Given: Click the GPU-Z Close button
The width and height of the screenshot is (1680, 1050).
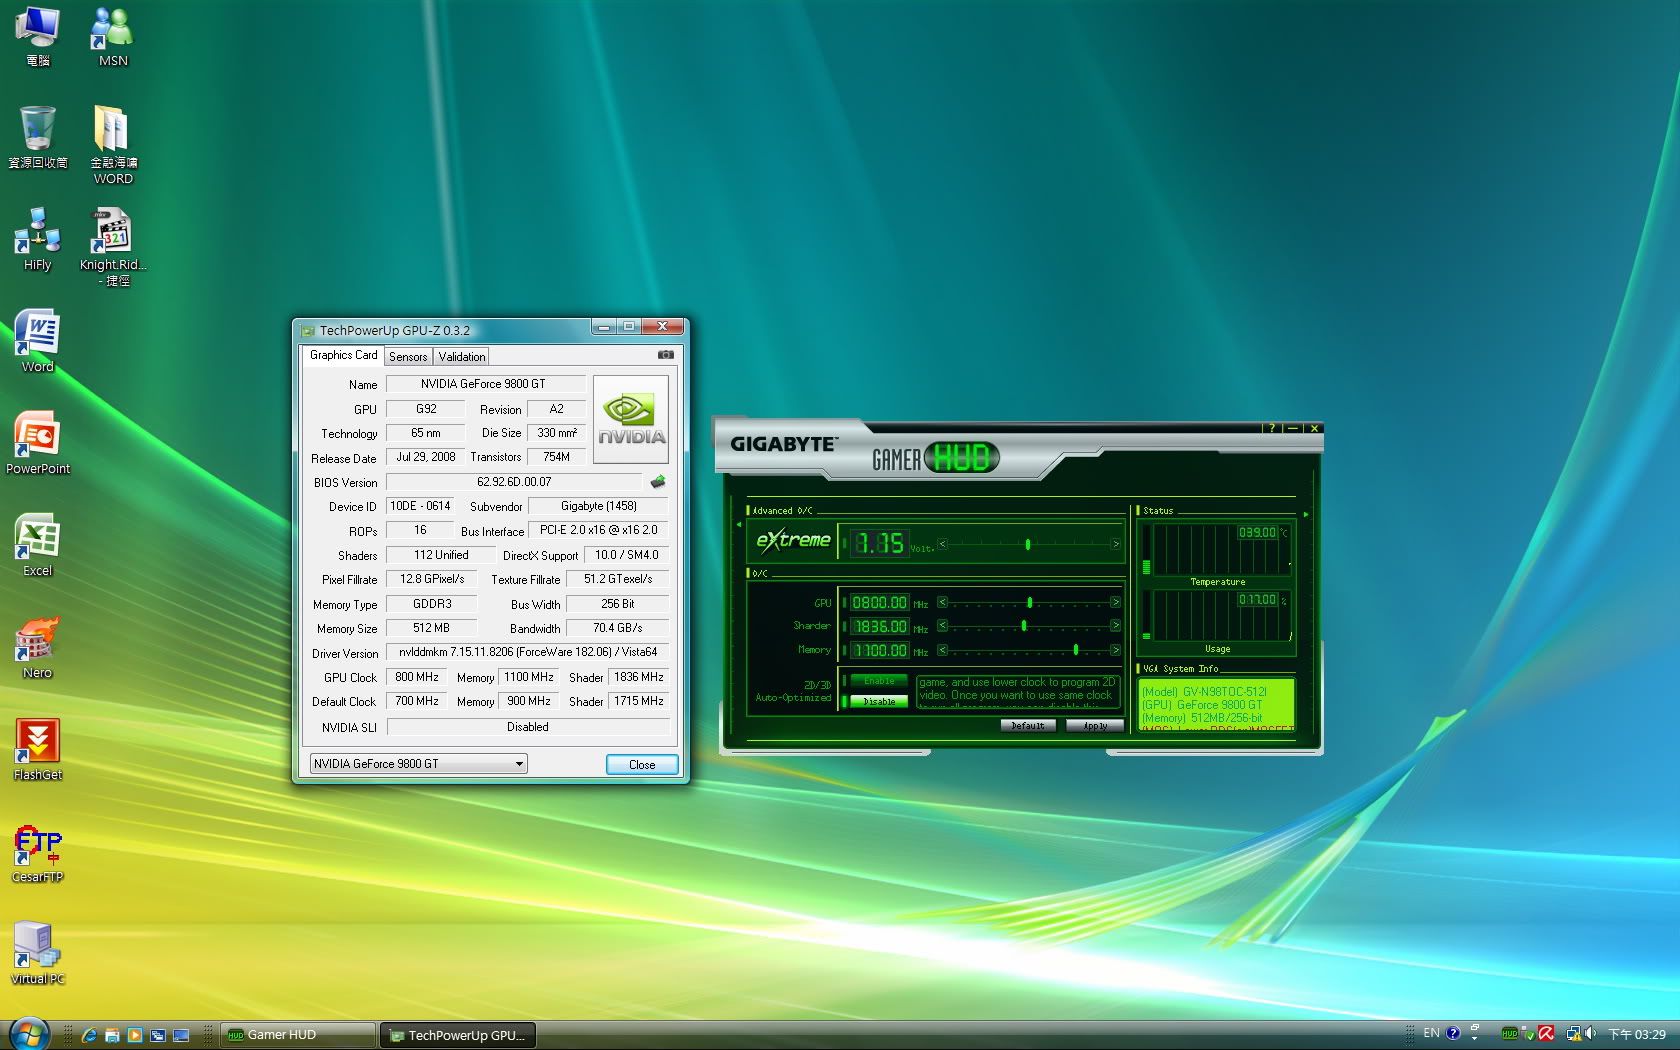Looking at the screenshot, I should click(x=642, y=764).
